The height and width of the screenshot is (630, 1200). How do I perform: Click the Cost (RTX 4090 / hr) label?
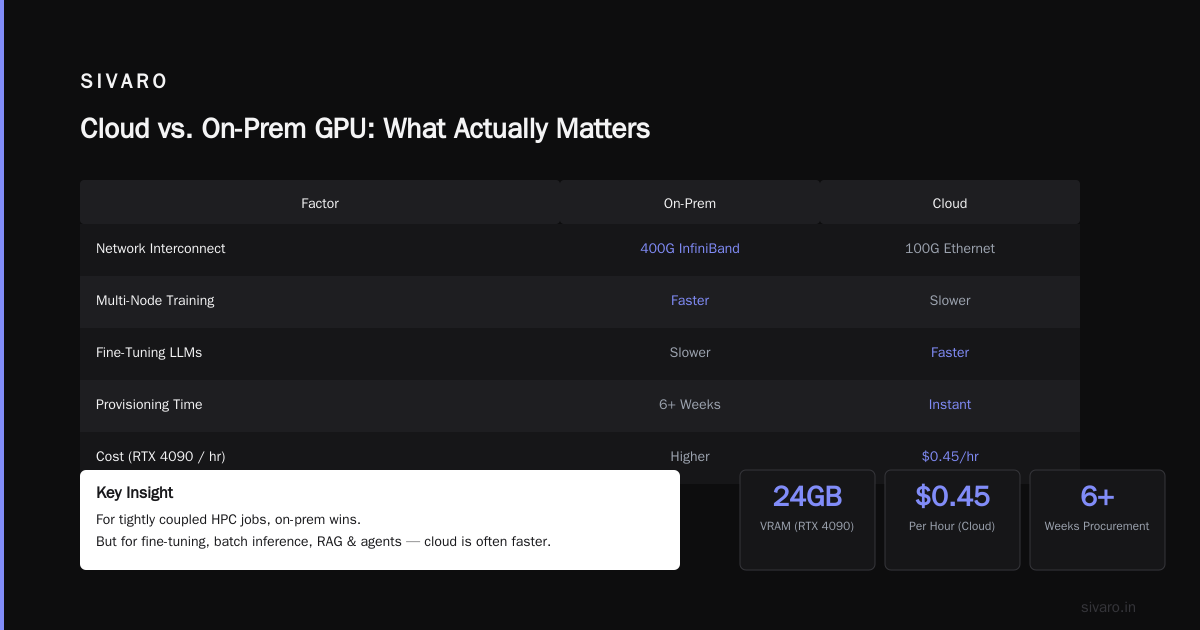point(161,456)
